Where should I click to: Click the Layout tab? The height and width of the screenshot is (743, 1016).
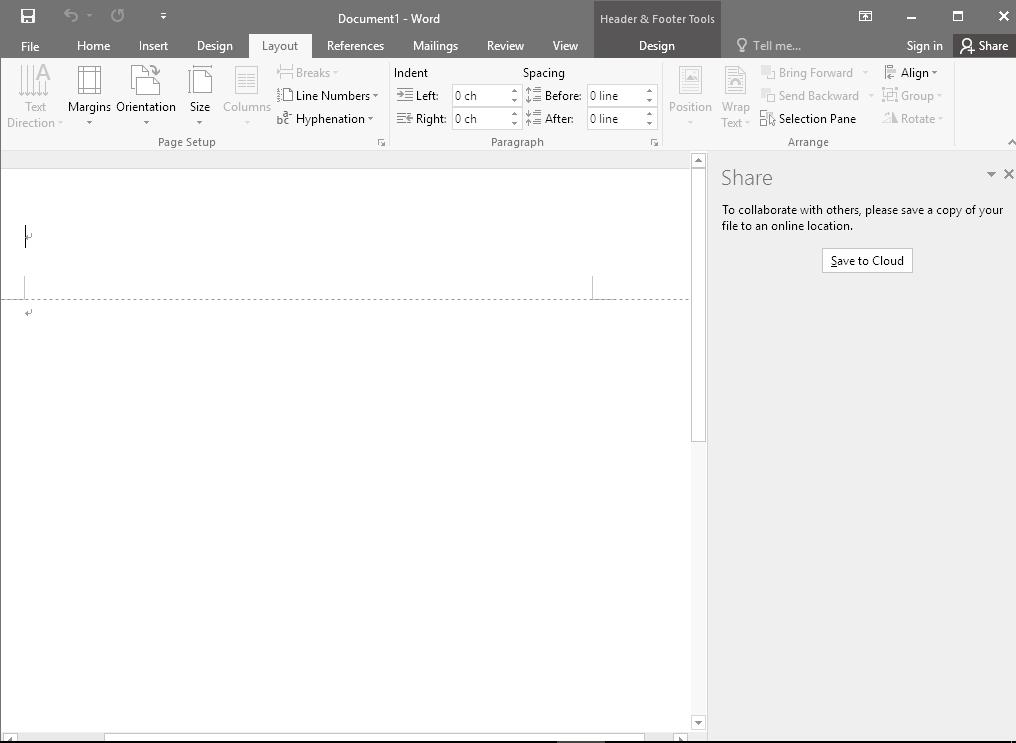[280, 46]
